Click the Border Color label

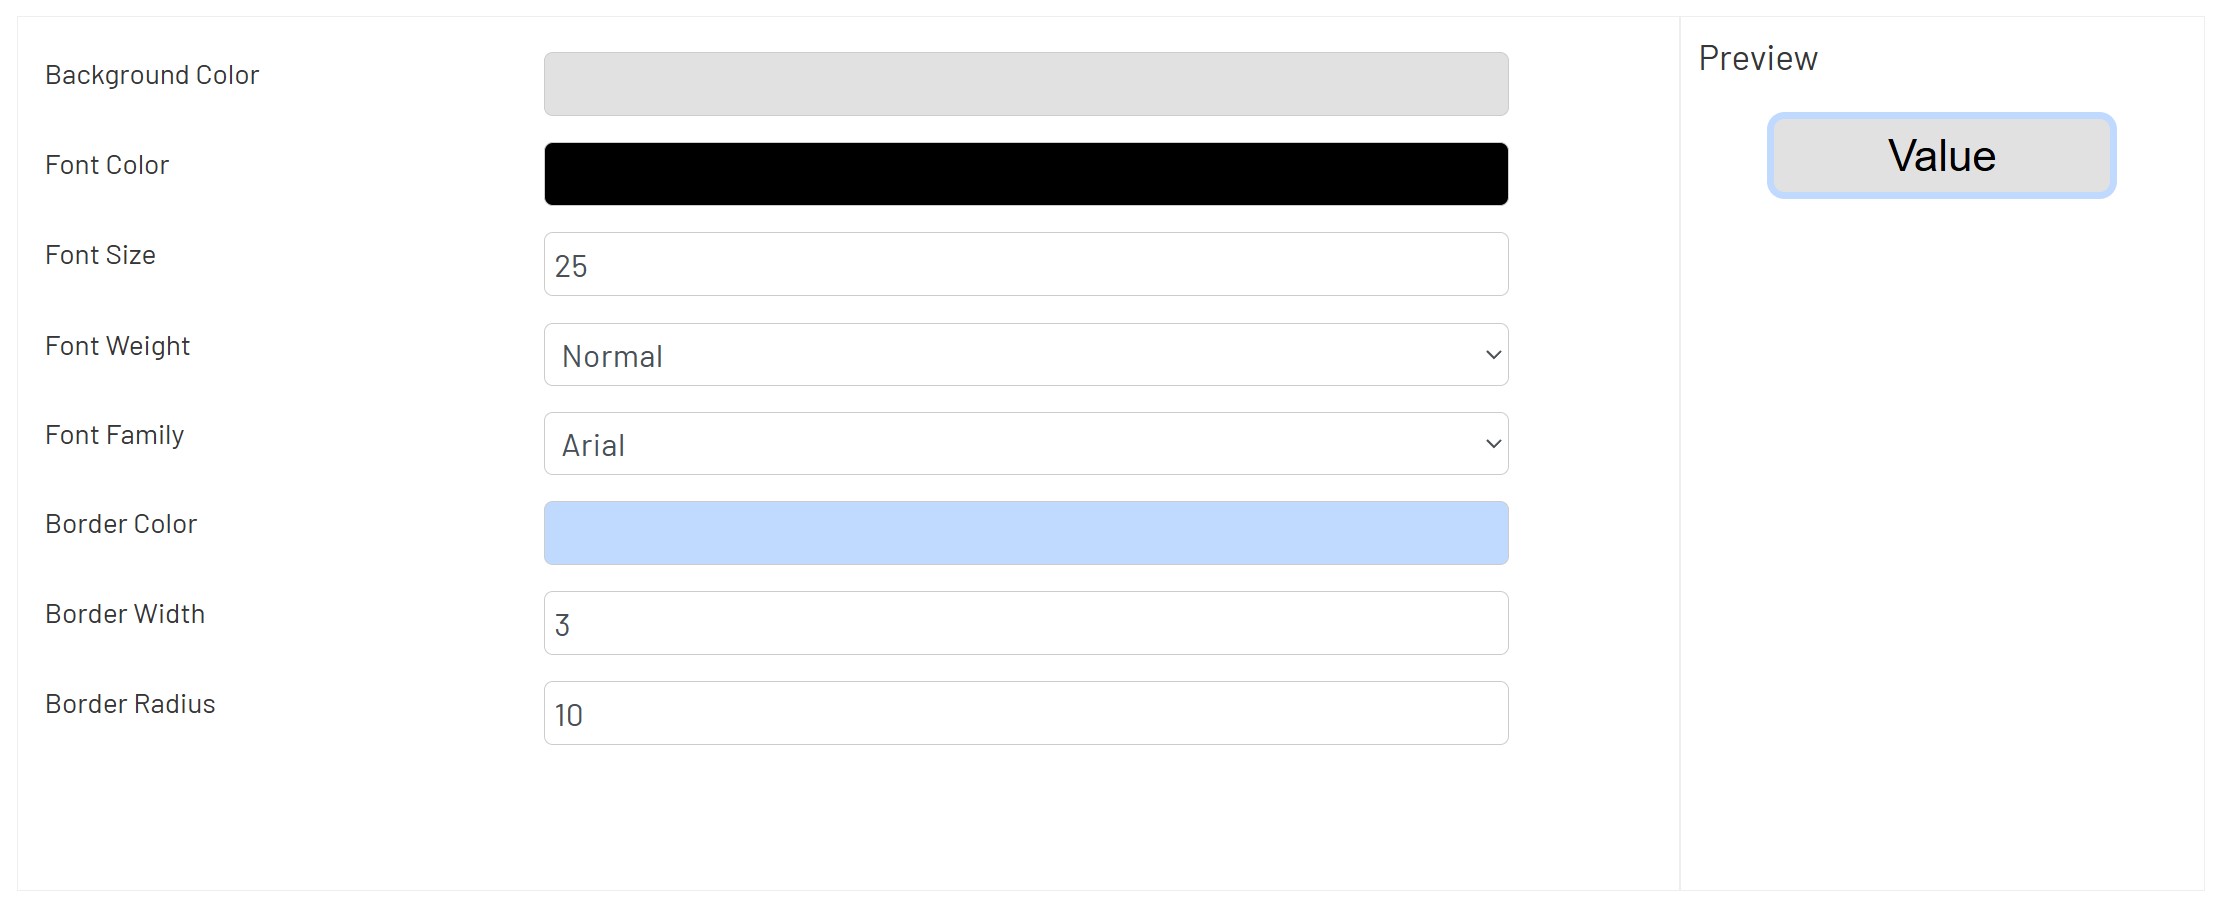pyautogui.click(x=121, y=524)
